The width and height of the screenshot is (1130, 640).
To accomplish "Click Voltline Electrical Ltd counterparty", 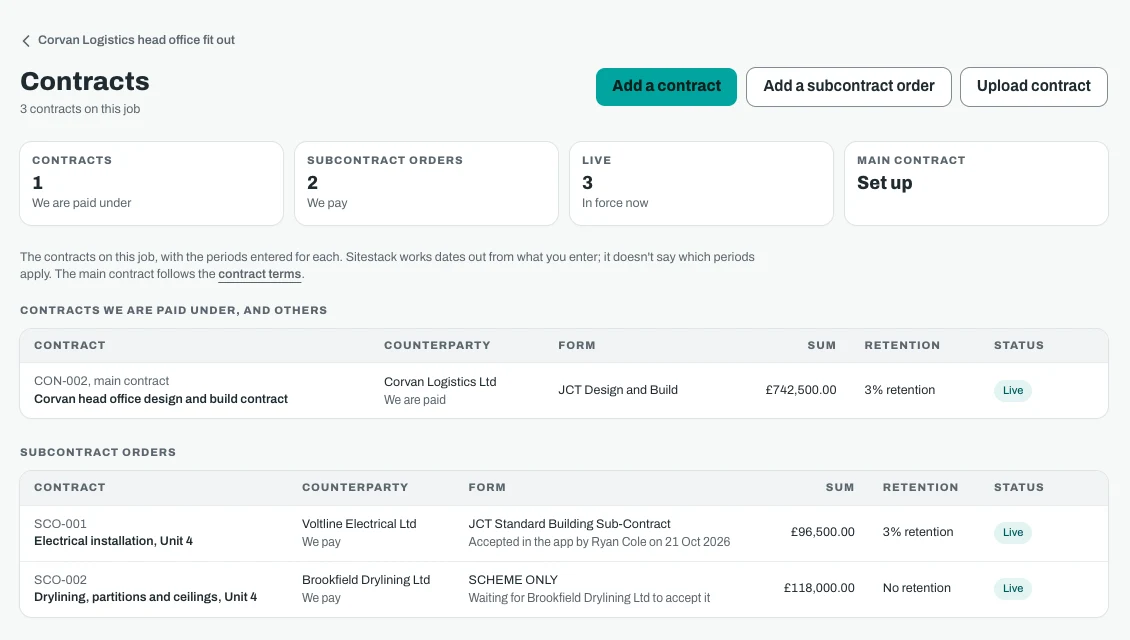I will pyautogui.click(x=359, y=524).
